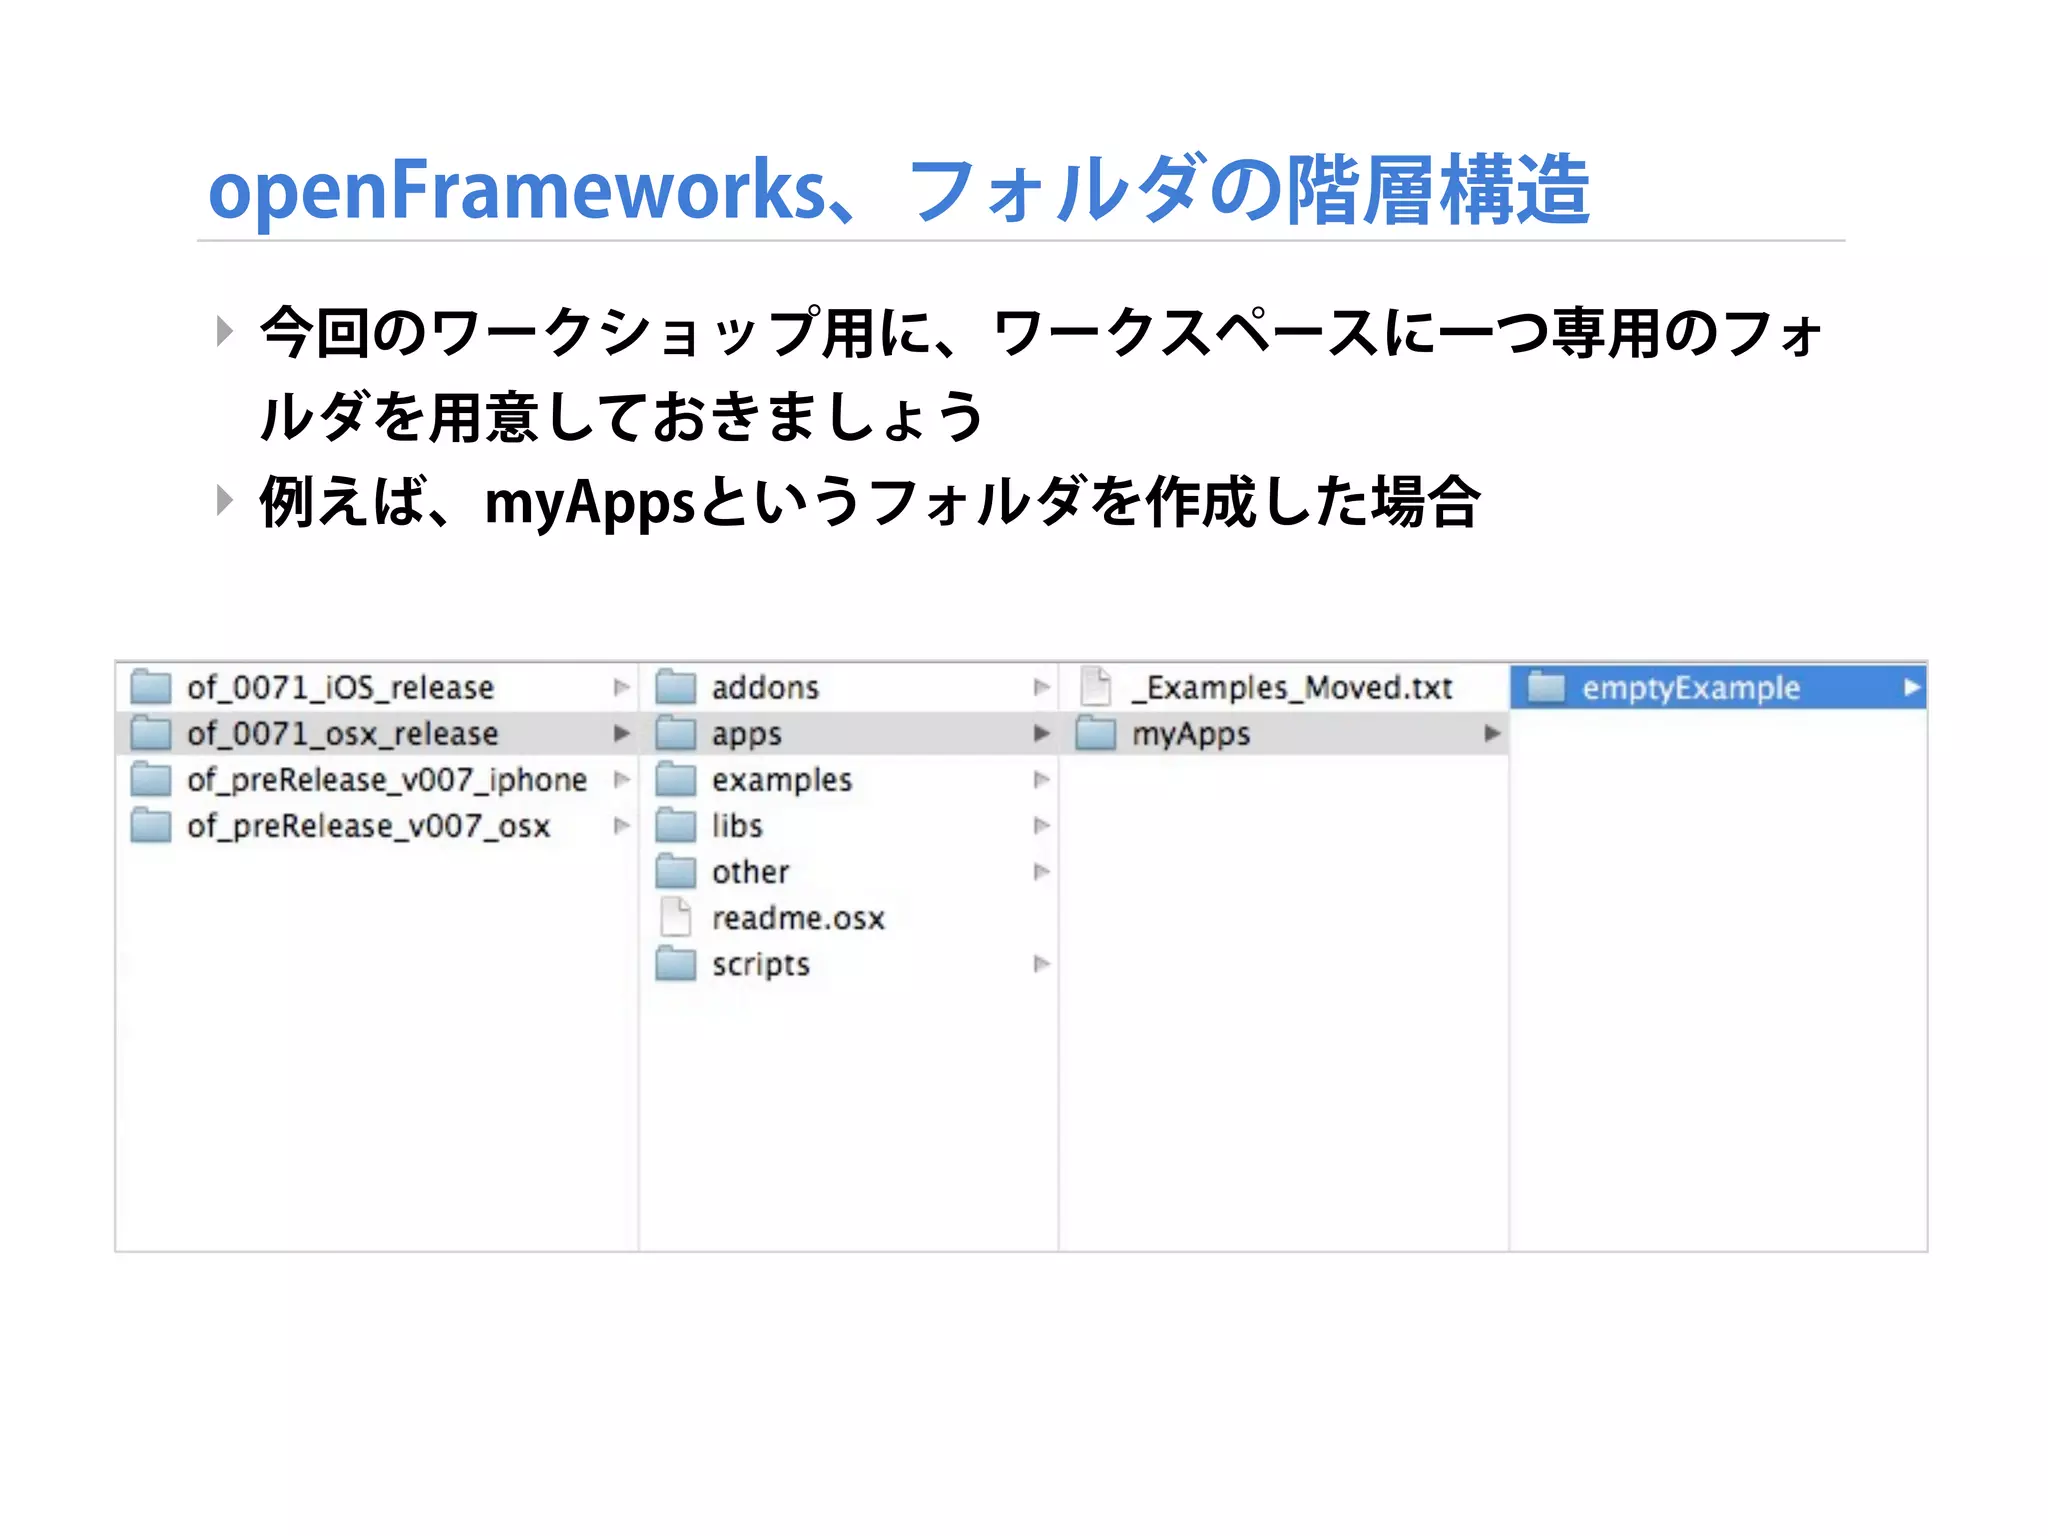Image resolution: width=2048 pixels, height=1536 pixels.
Task: Click the scripts folder icon
Action: [676, 964]
